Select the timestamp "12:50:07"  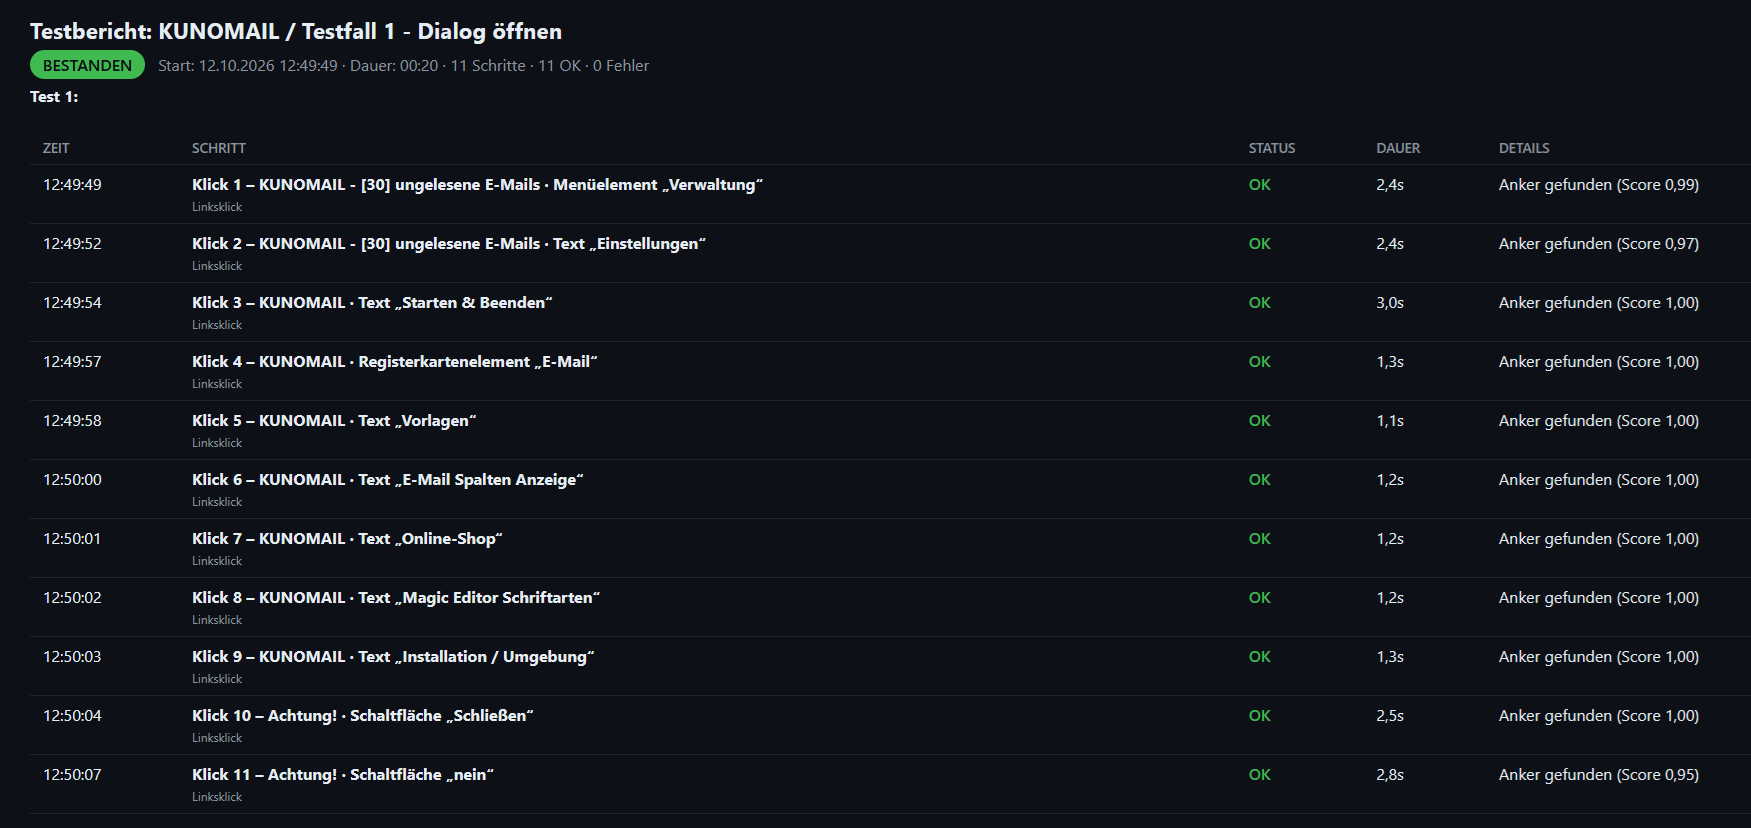72,775
